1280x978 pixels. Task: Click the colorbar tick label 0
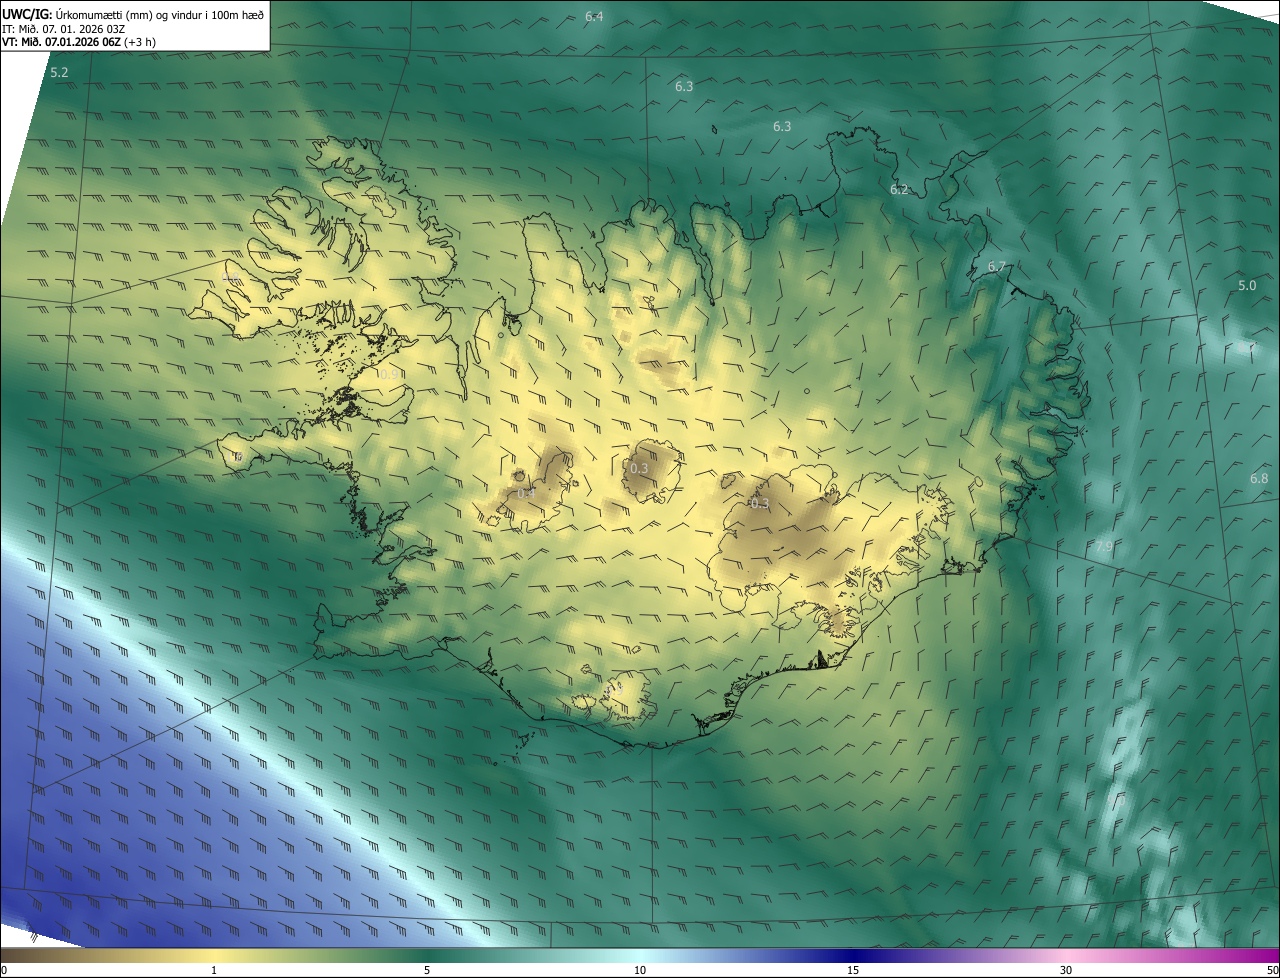click(4, 970)
